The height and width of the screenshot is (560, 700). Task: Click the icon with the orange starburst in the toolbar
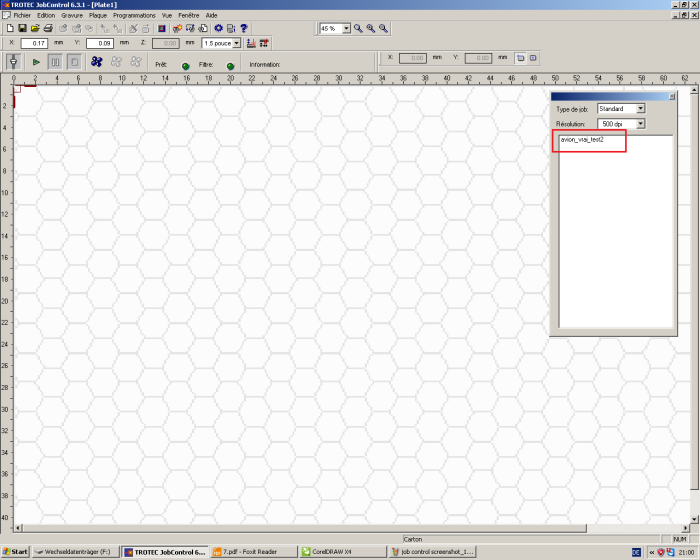(x=177, y=28)
